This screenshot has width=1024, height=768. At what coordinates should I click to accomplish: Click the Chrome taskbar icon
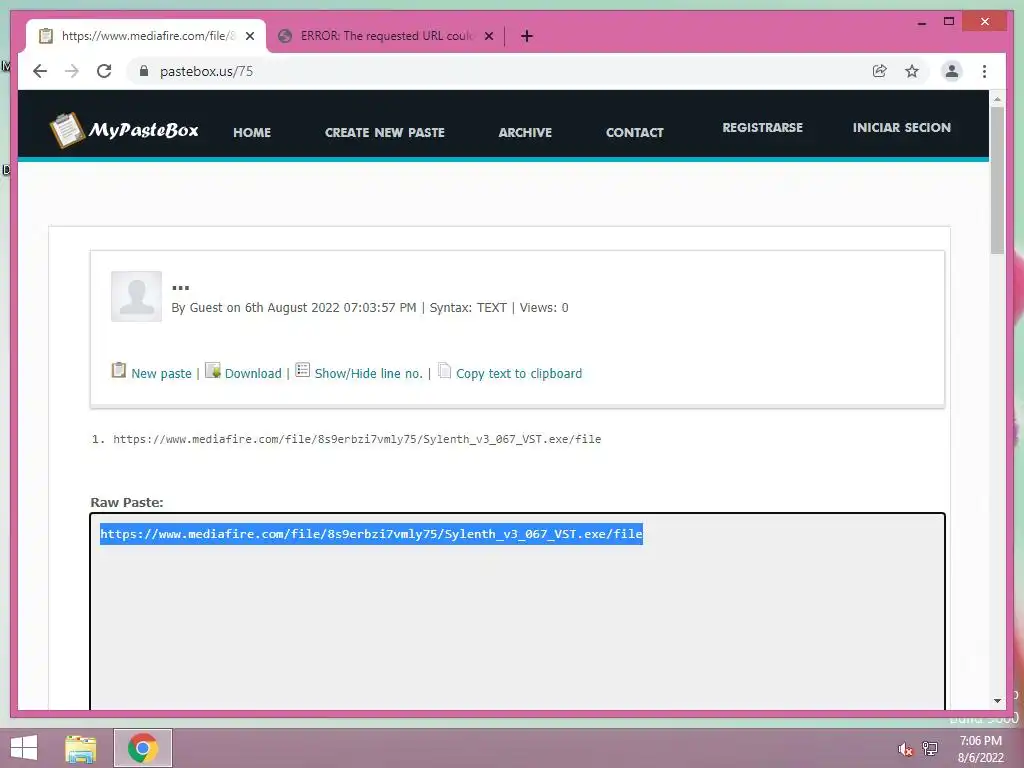pos(142,748)
